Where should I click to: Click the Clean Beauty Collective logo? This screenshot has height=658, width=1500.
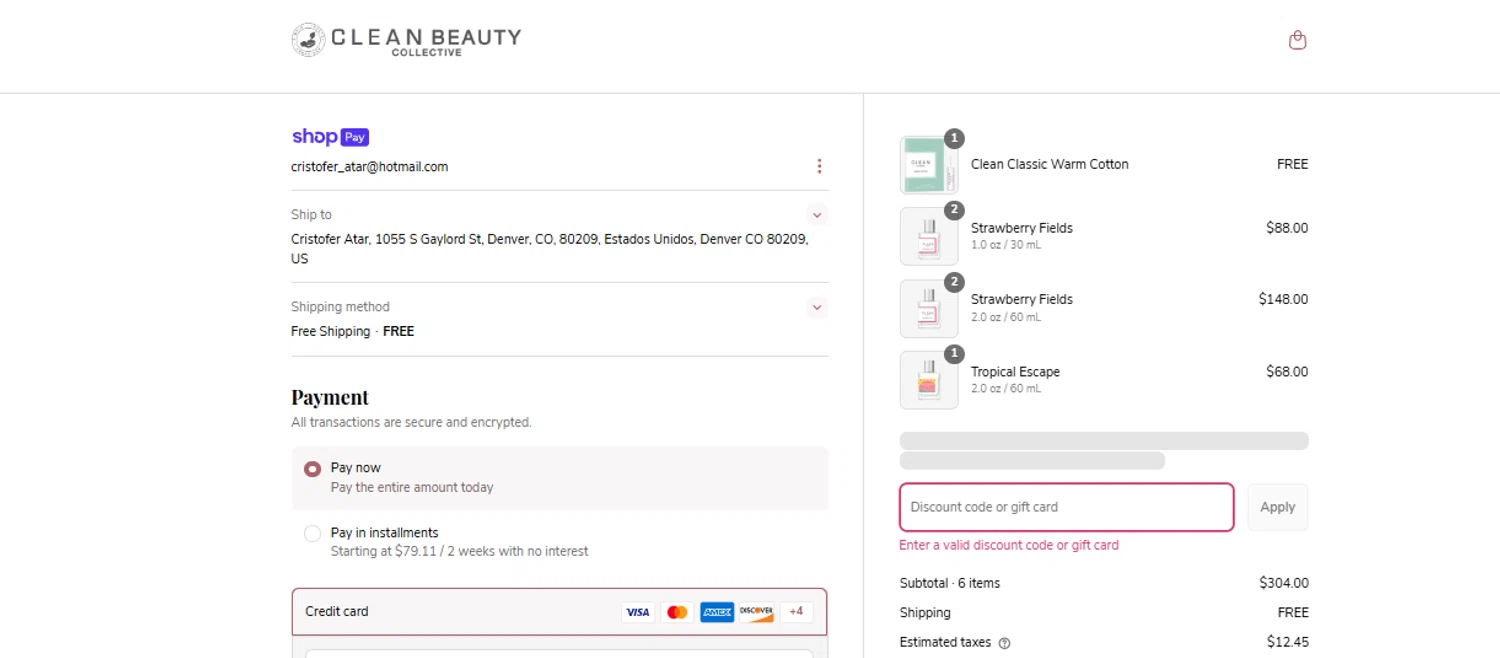406,40
